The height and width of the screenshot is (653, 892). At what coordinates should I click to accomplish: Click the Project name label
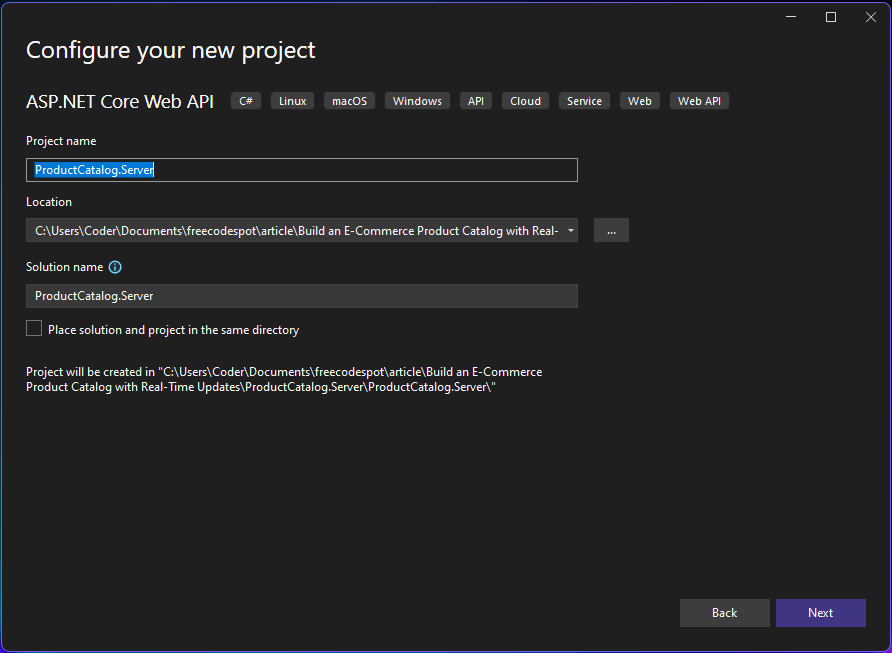tap(61, 141)
